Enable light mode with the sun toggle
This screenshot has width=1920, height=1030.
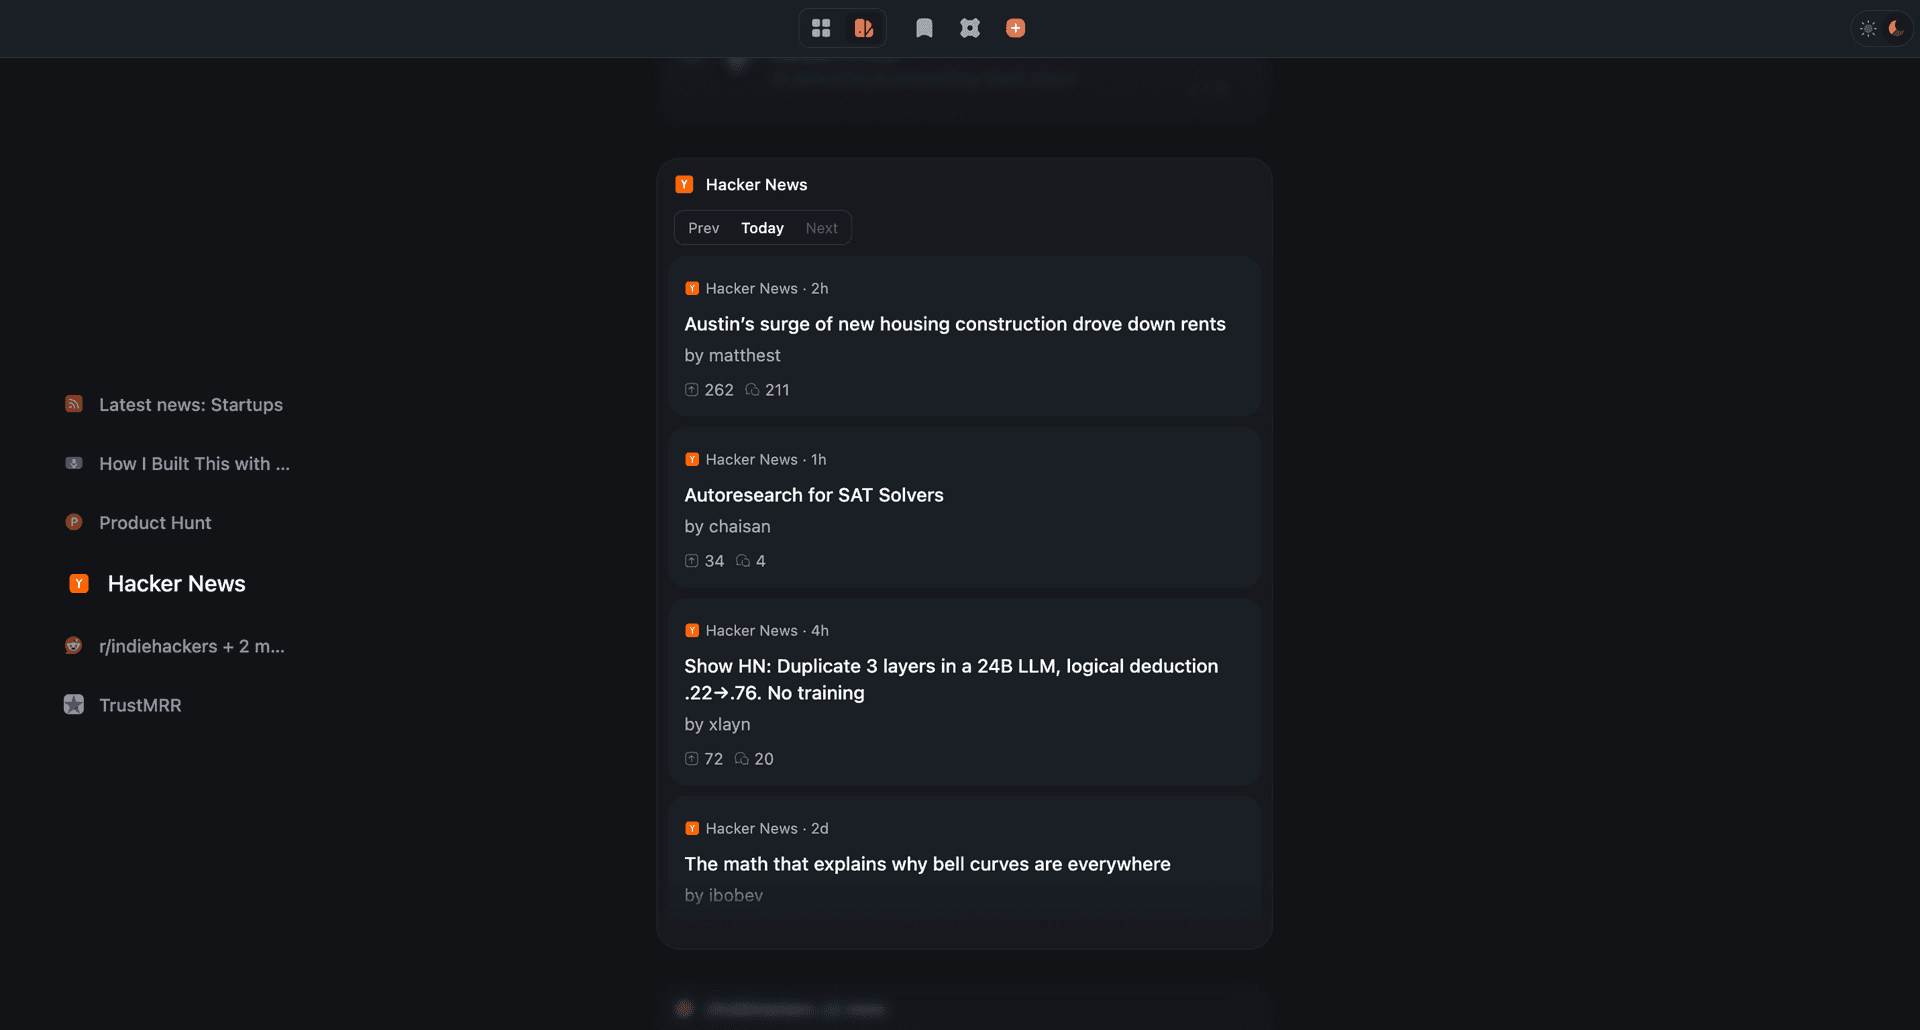[x=1868, y=29]
